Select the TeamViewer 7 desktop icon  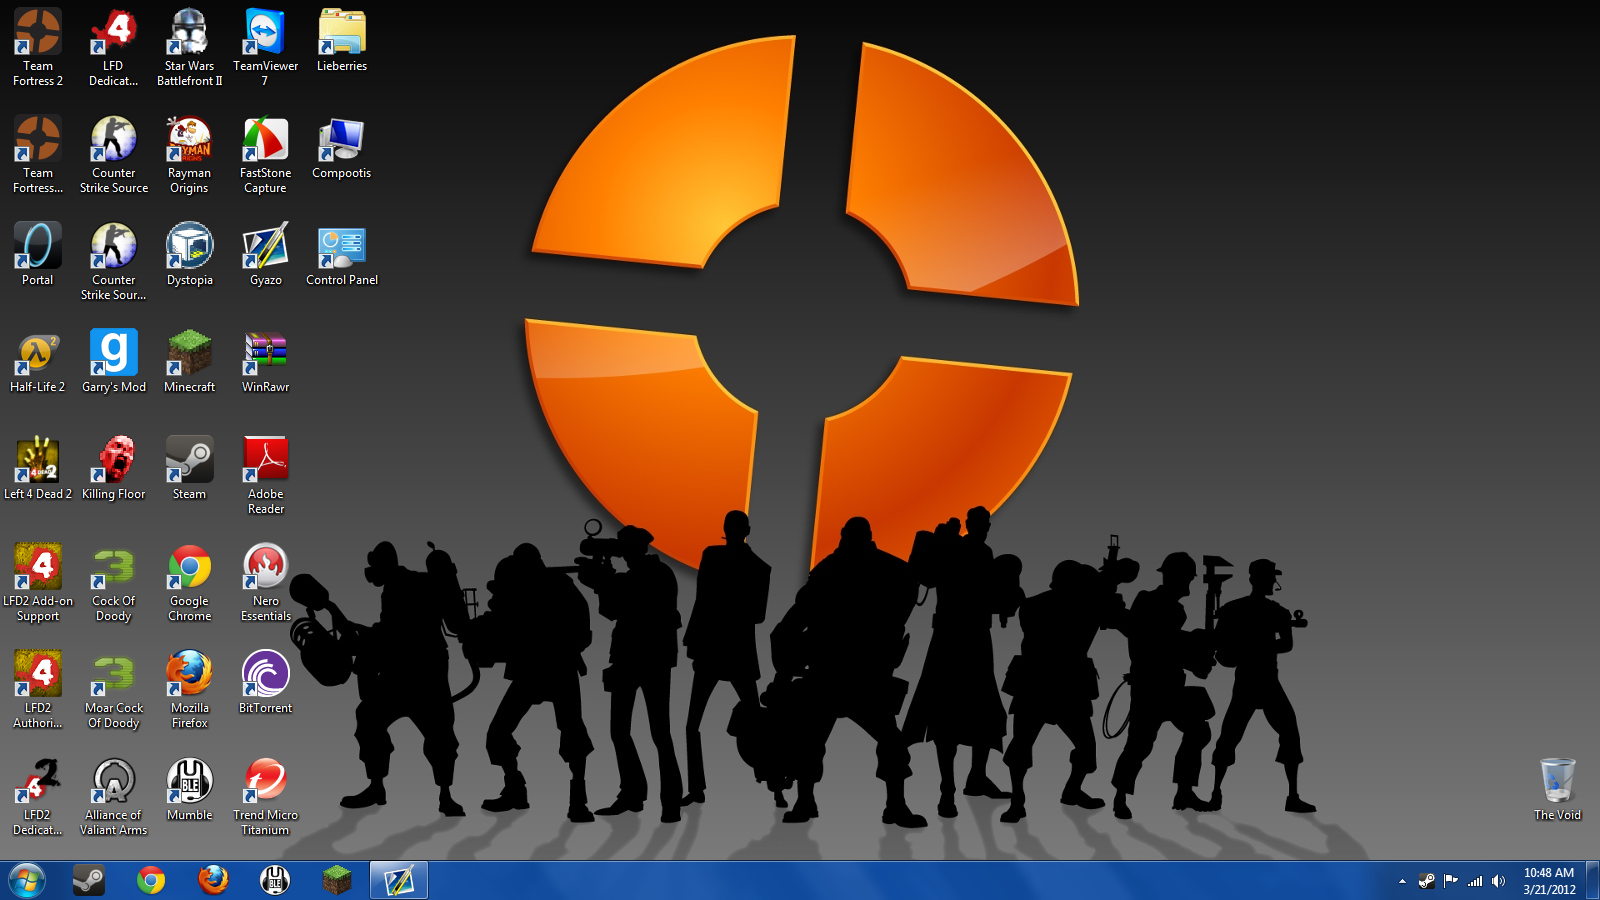click(266, 47)
